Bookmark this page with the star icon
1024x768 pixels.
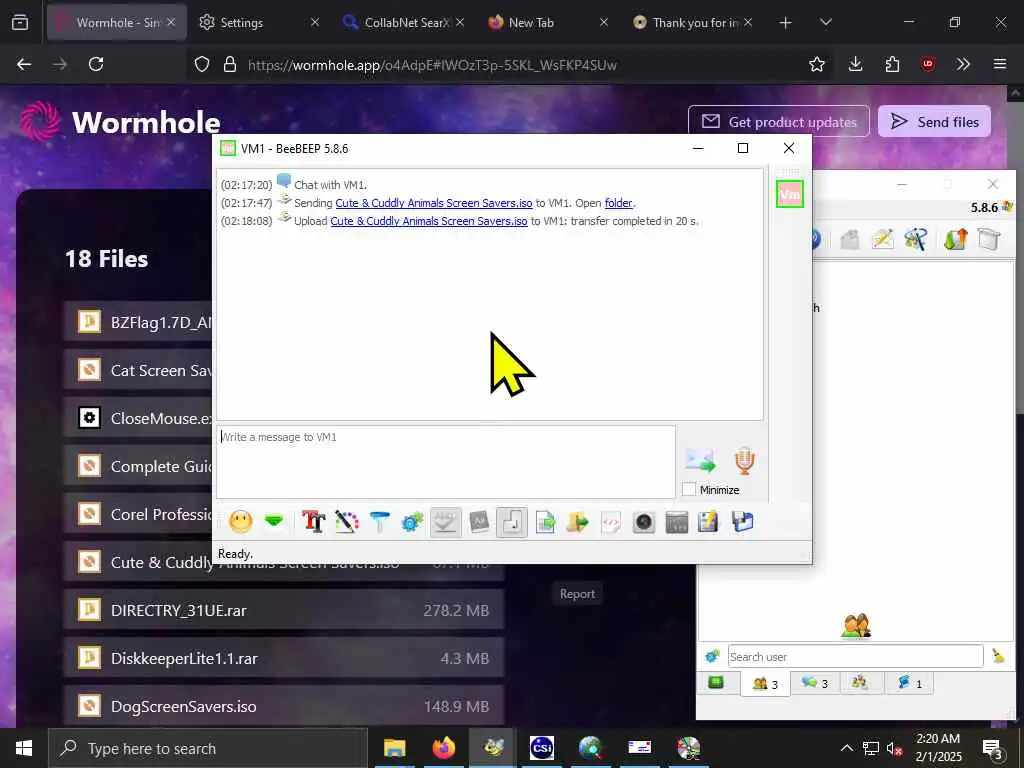pyautogui.click(x=816, y=64)
